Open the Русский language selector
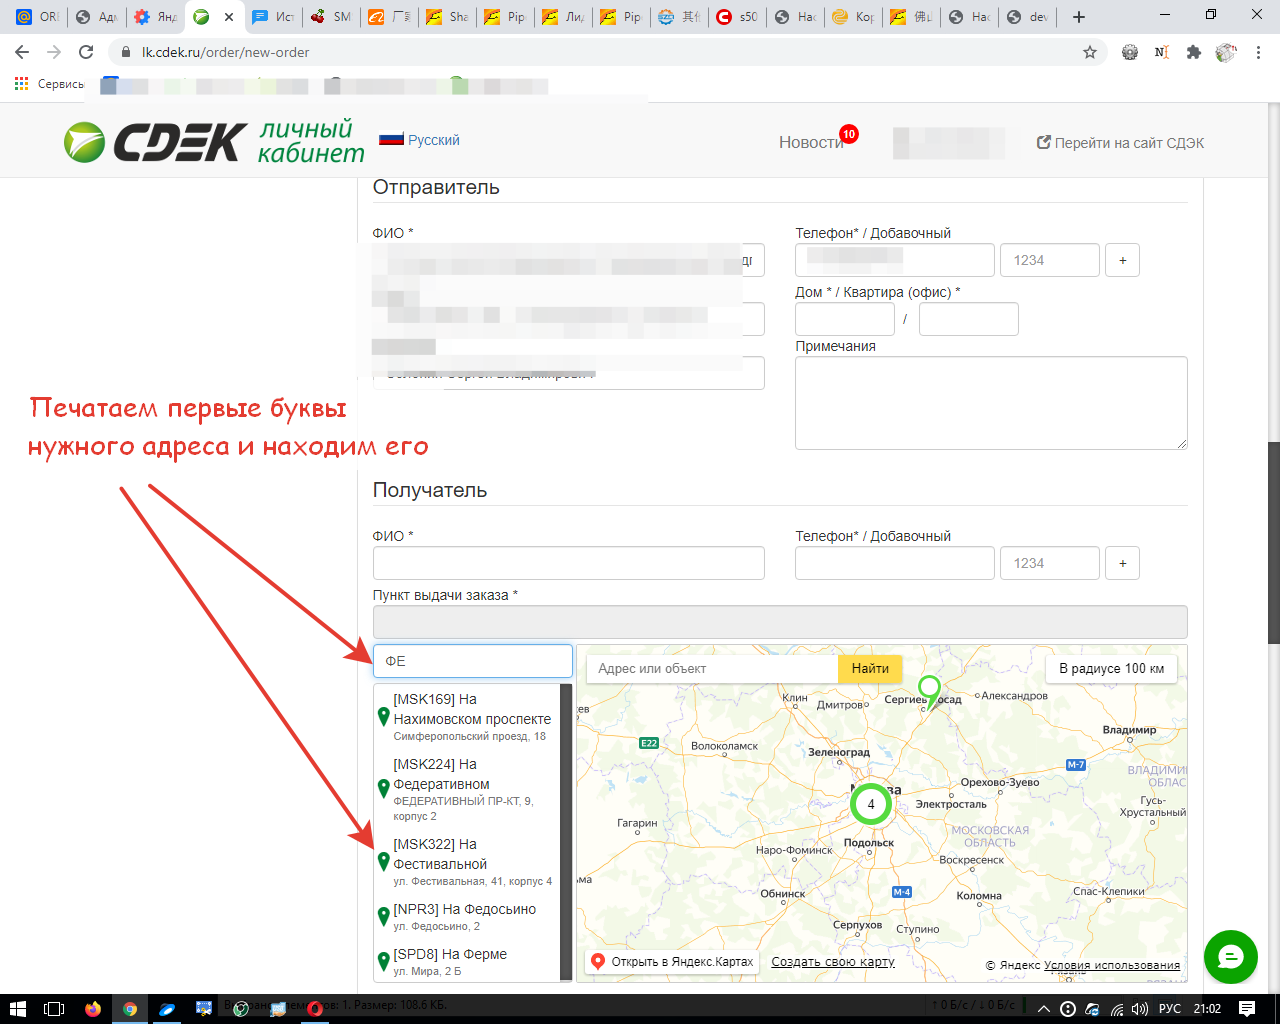Viewport: 1280px width, 1024px height. point(420,140)
